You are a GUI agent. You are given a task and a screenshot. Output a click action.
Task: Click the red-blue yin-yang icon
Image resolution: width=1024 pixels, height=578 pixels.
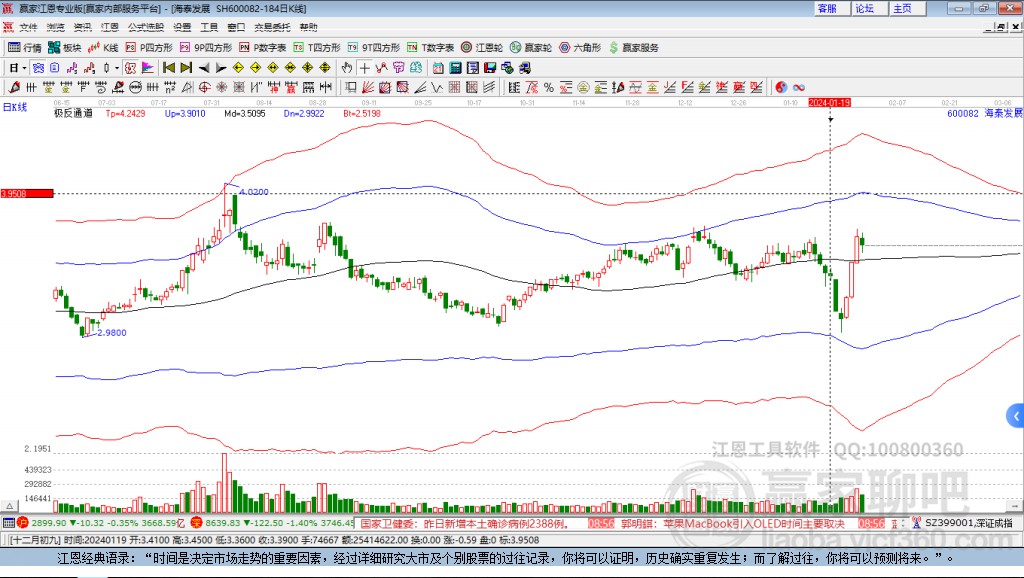[781, 88]
